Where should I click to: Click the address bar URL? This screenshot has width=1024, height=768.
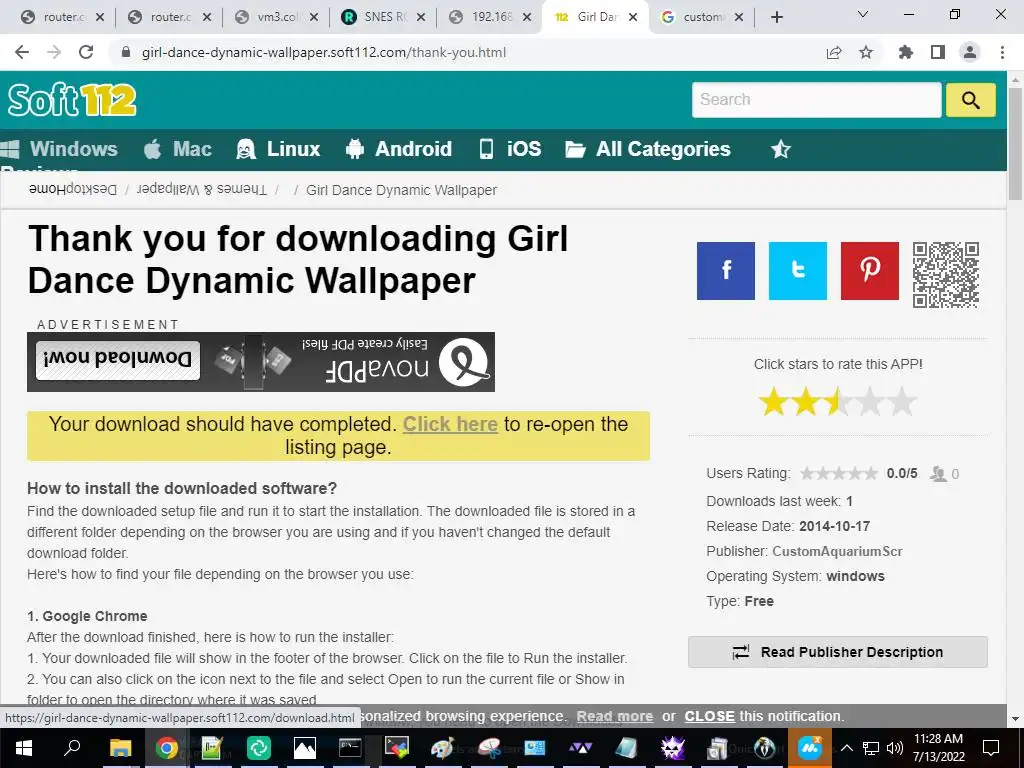click(324, 52)
